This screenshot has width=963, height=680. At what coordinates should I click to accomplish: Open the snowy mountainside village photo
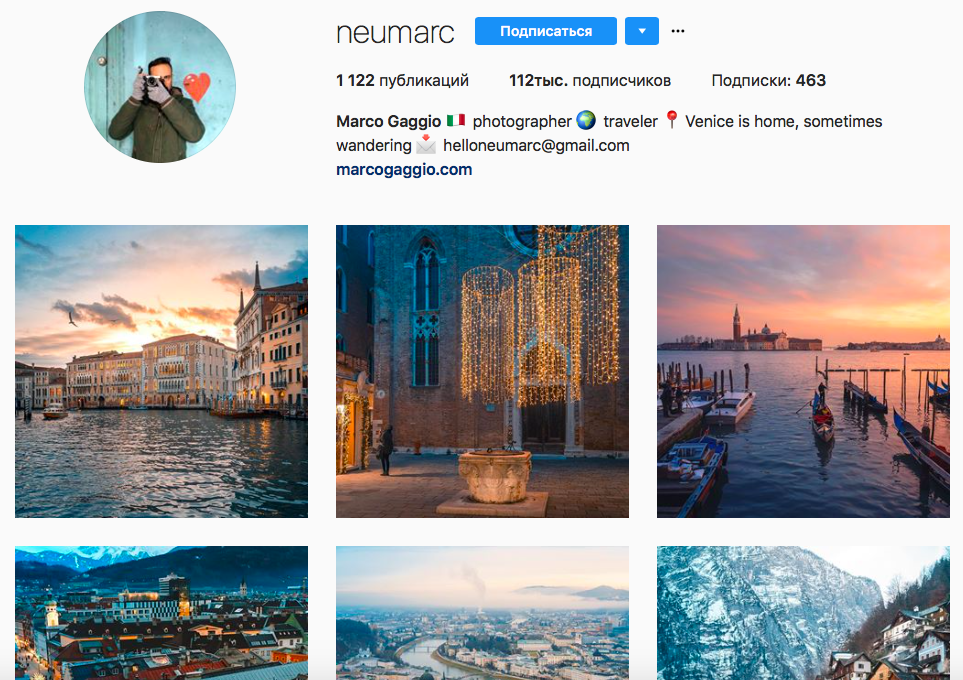[803, 612]
